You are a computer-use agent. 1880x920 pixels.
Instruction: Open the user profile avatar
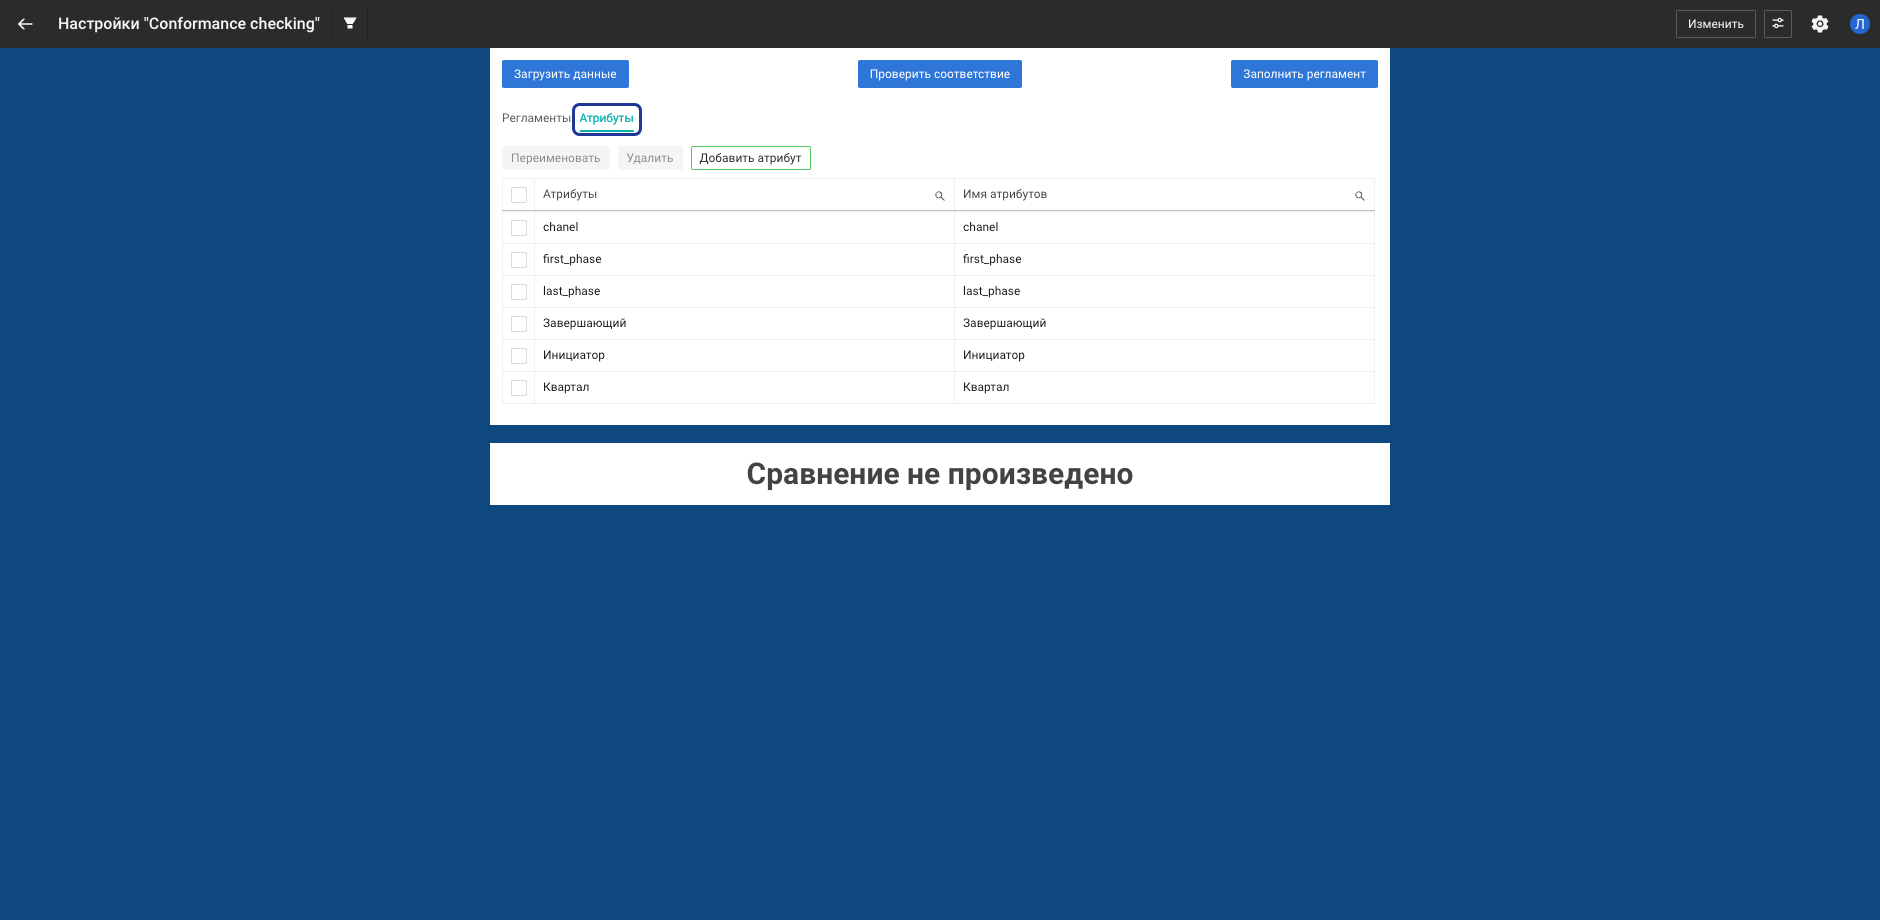(1859, 24)
